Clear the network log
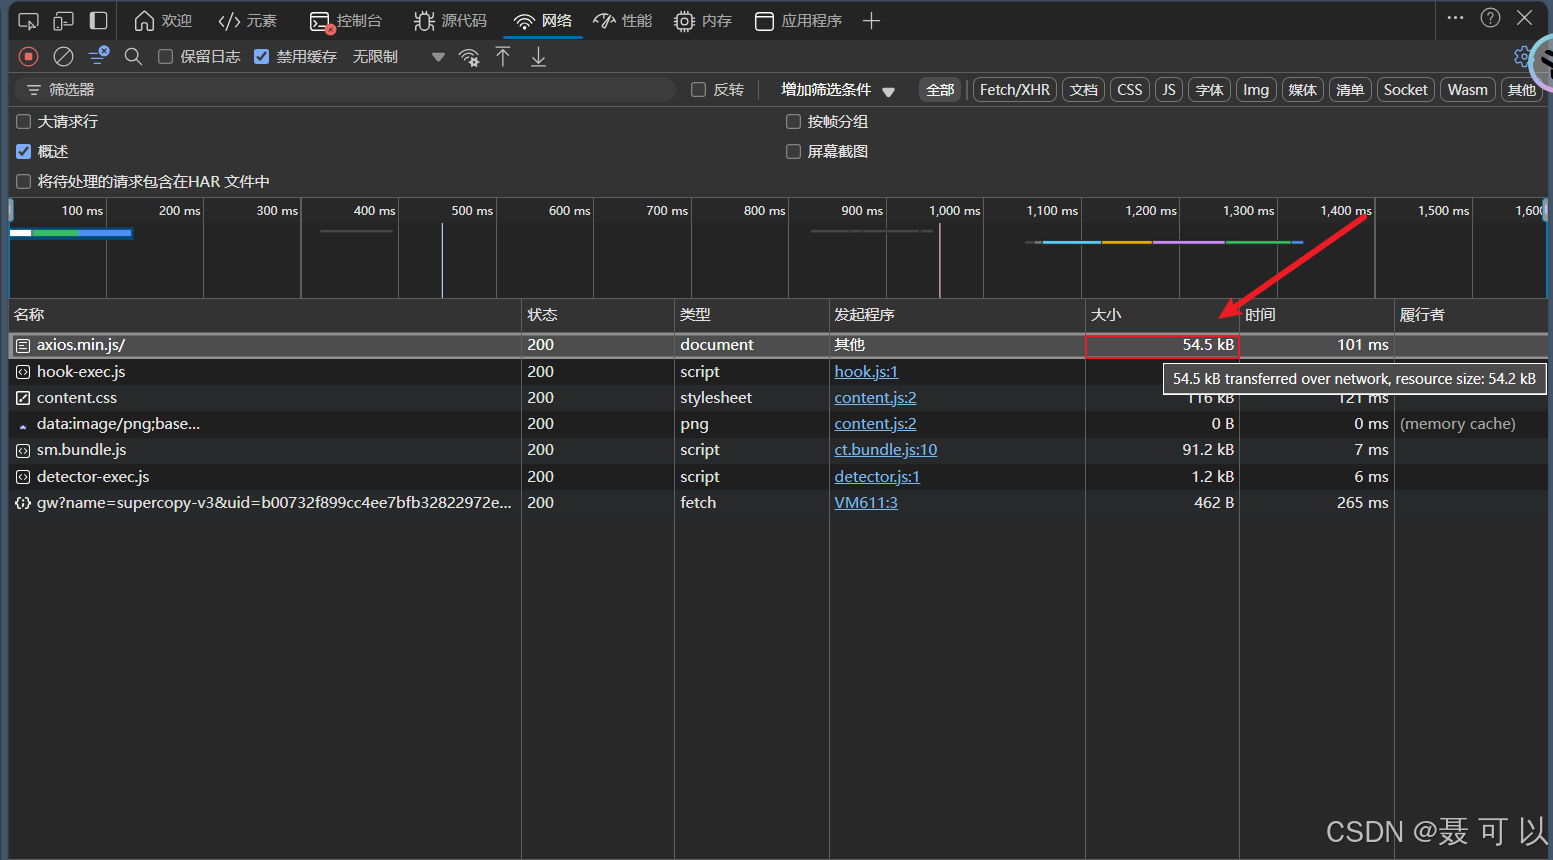The height and width of the screenshot is (860, 1553). tap(63, 57)
